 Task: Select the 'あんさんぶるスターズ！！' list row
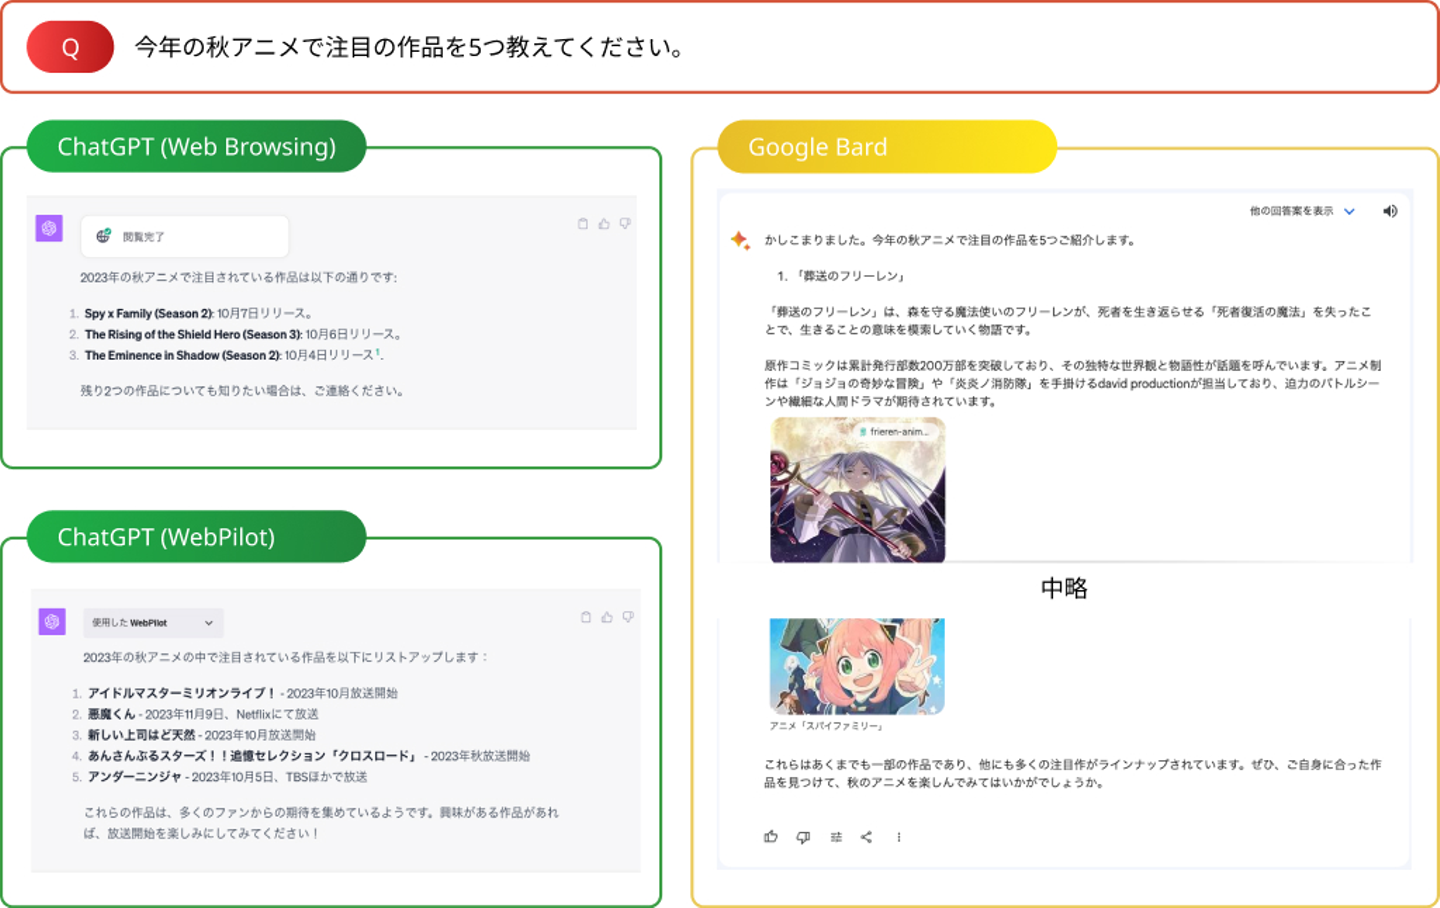[x=301, y=756]
